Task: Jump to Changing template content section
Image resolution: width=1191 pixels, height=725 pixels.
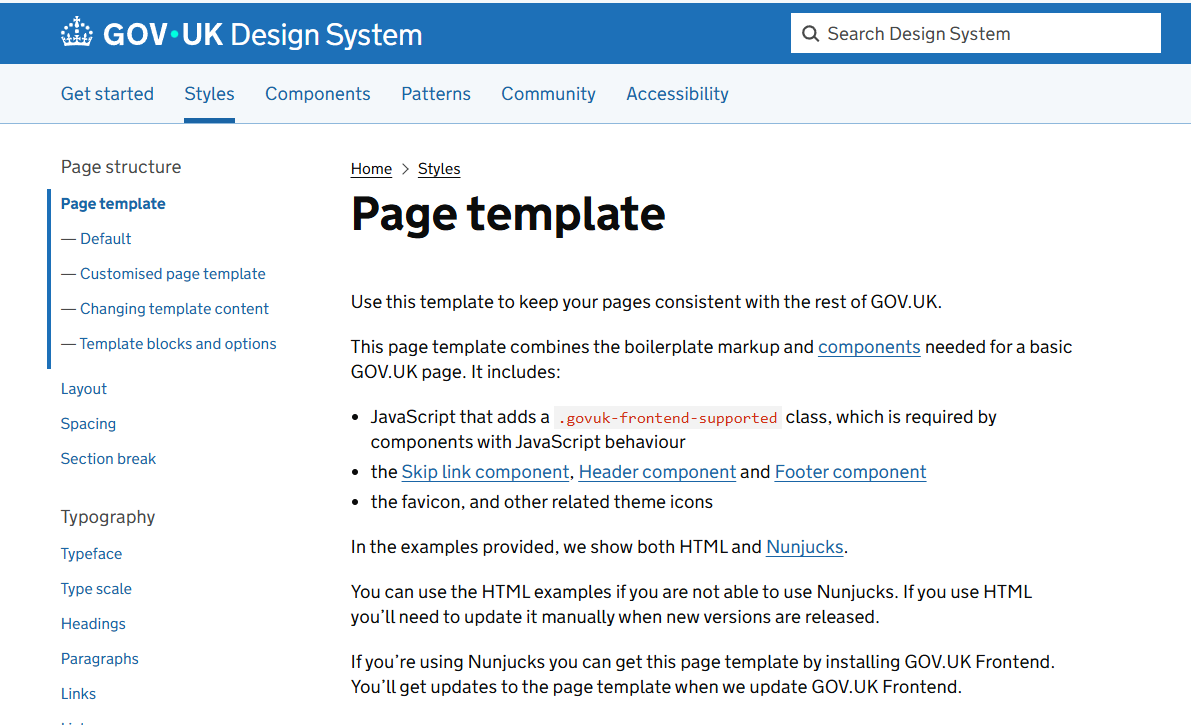Action: pyautogui.click(x=174, y=309)
